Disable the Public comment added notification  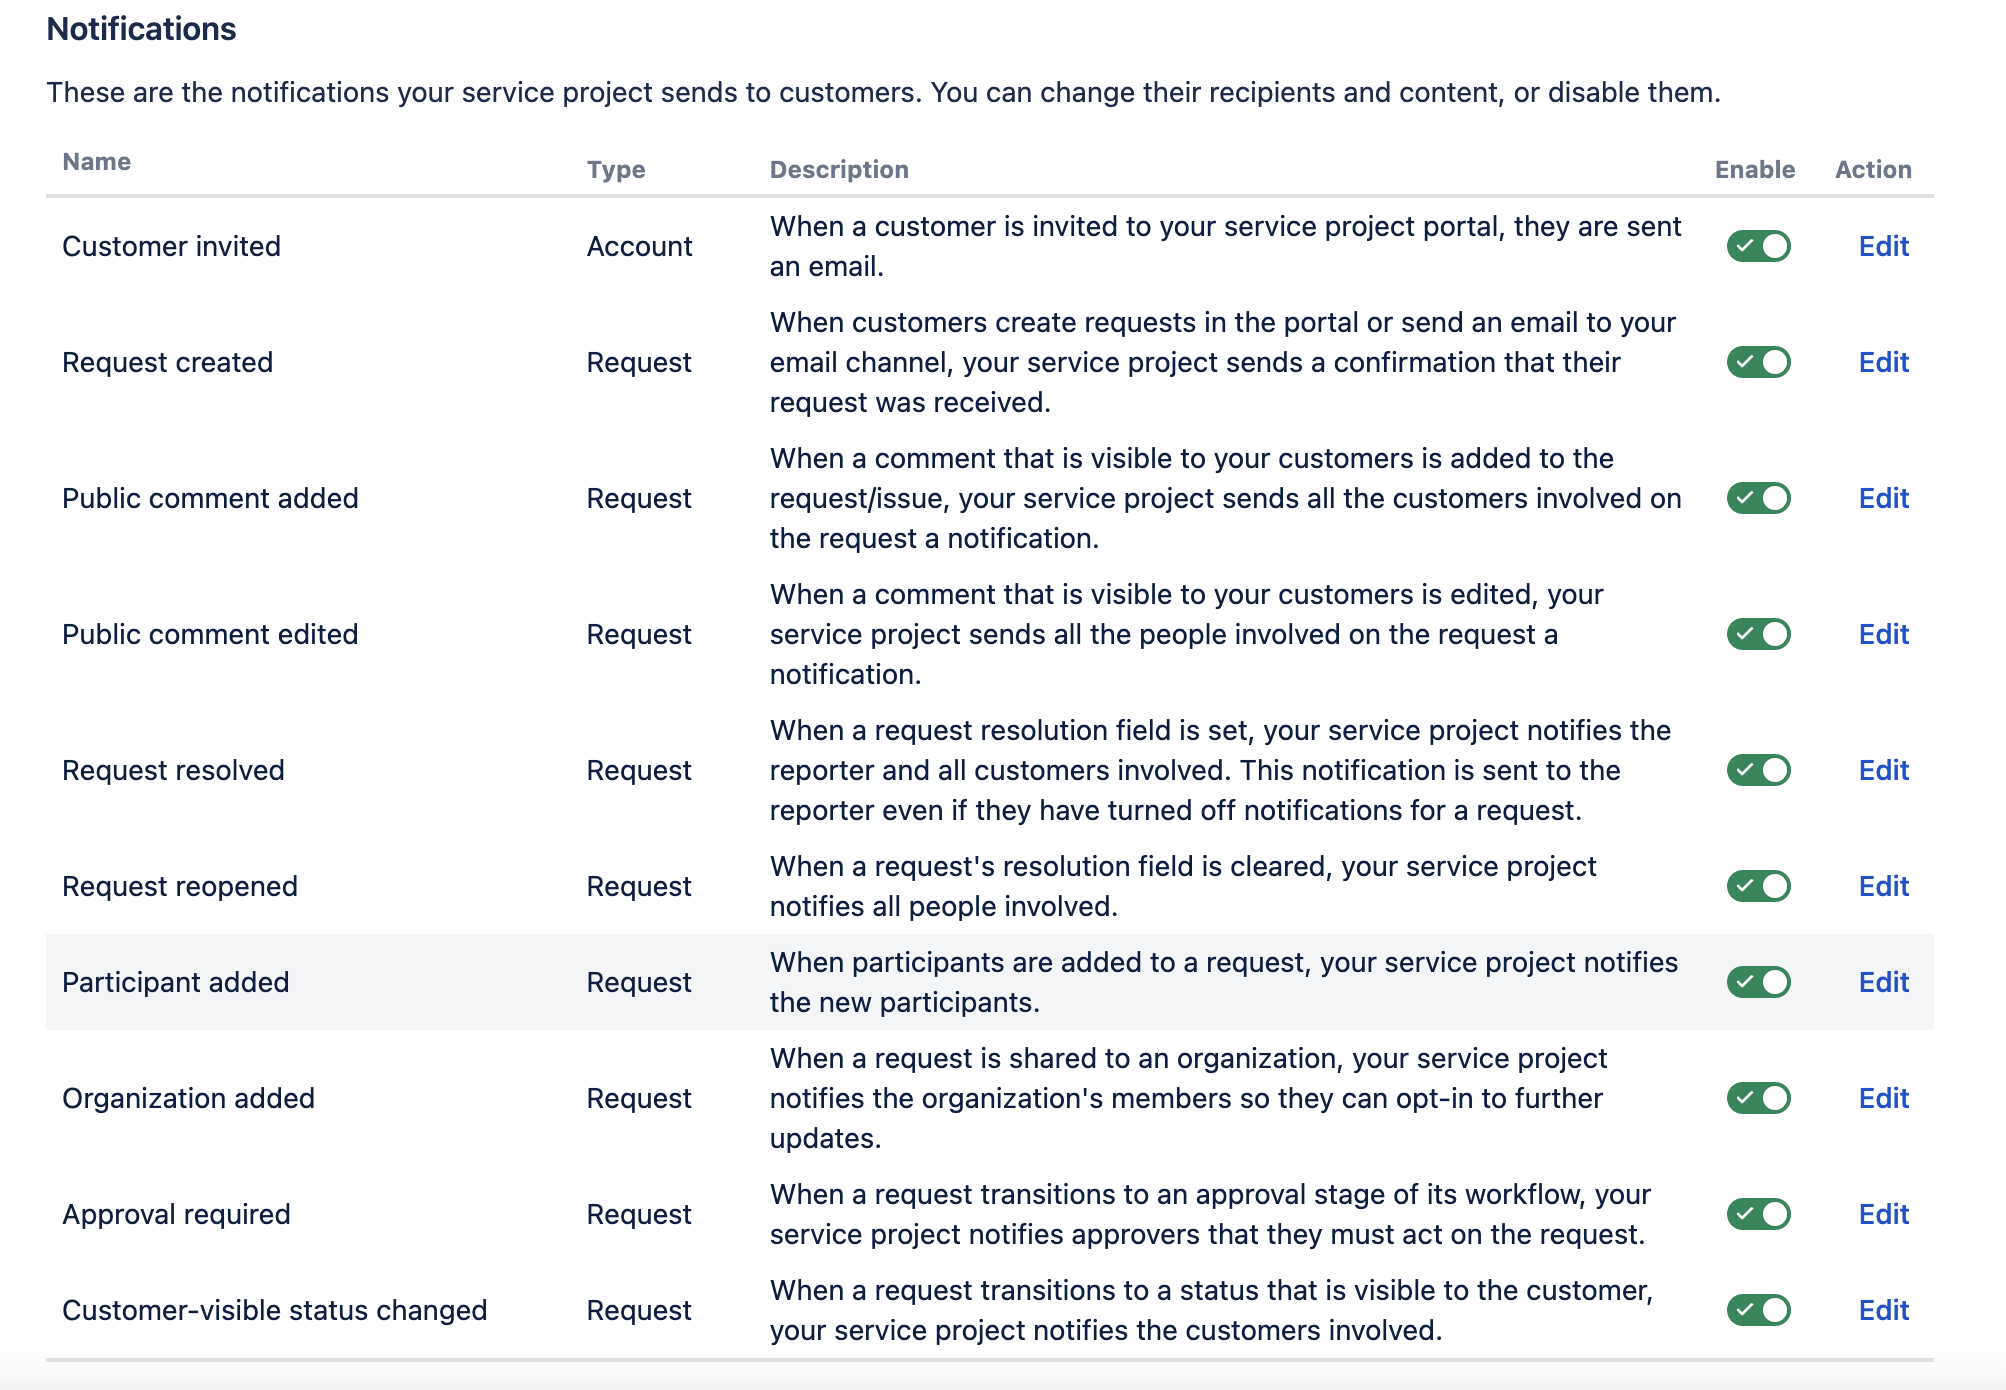point(1758,498)
